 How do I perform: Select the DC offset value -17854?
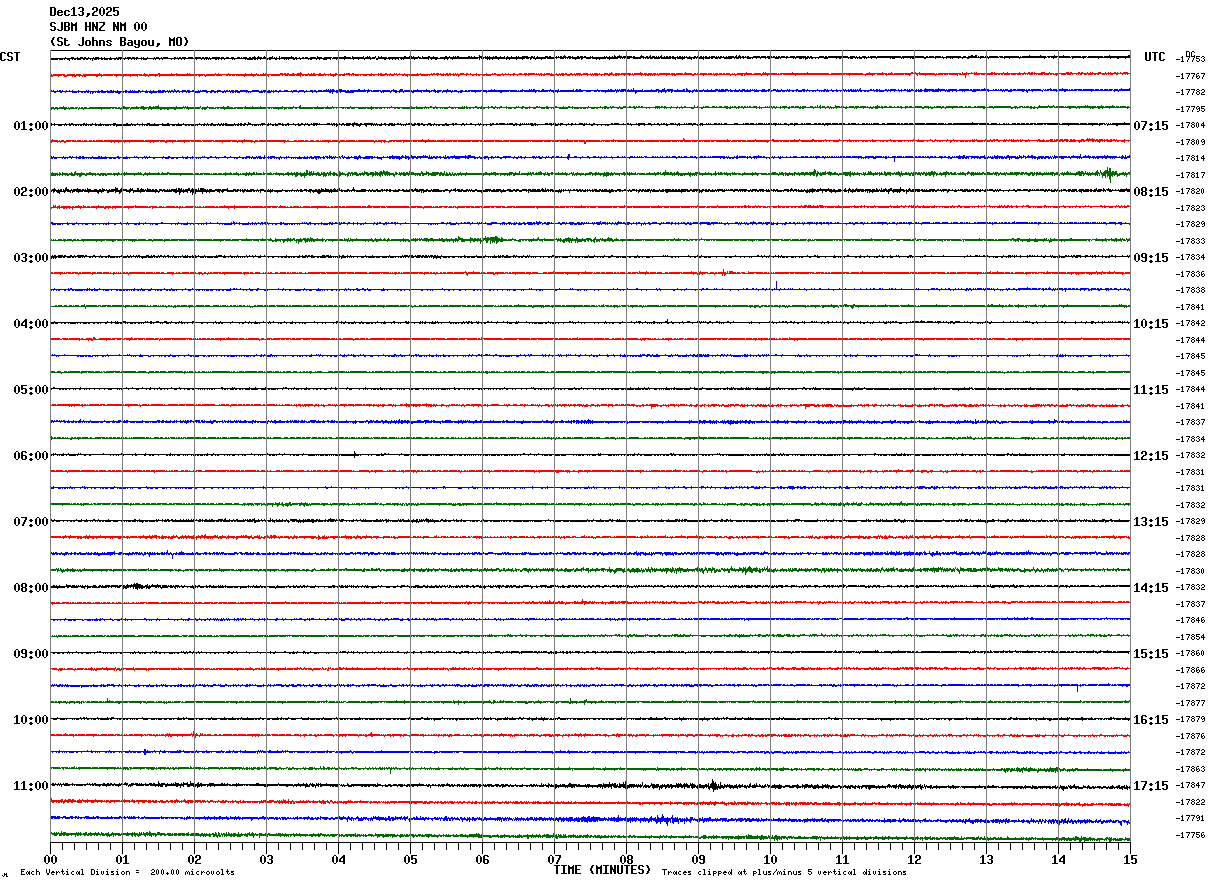coord(1190,637)
